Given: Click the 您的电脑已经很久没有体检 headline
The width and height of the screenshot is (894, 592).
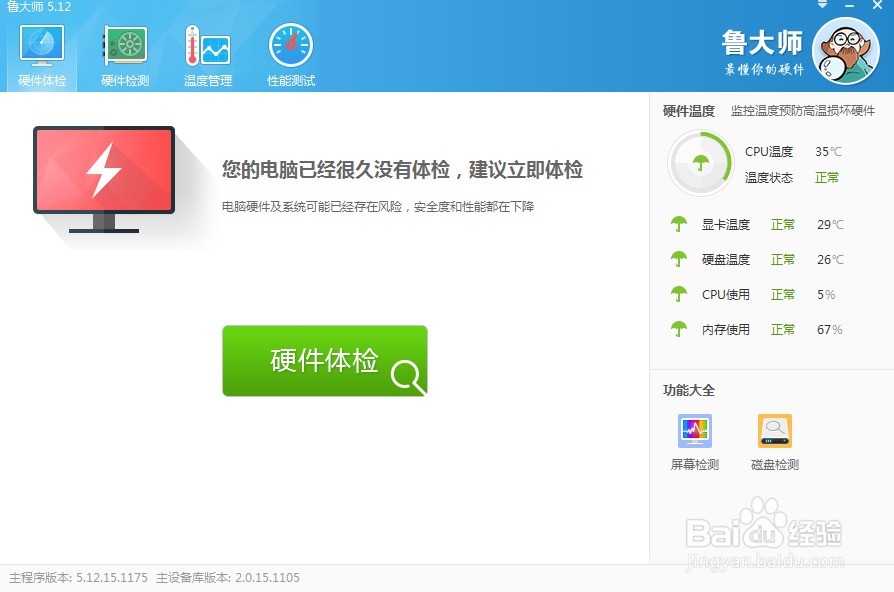Looking at the screenshot, I should pos(402,169).
